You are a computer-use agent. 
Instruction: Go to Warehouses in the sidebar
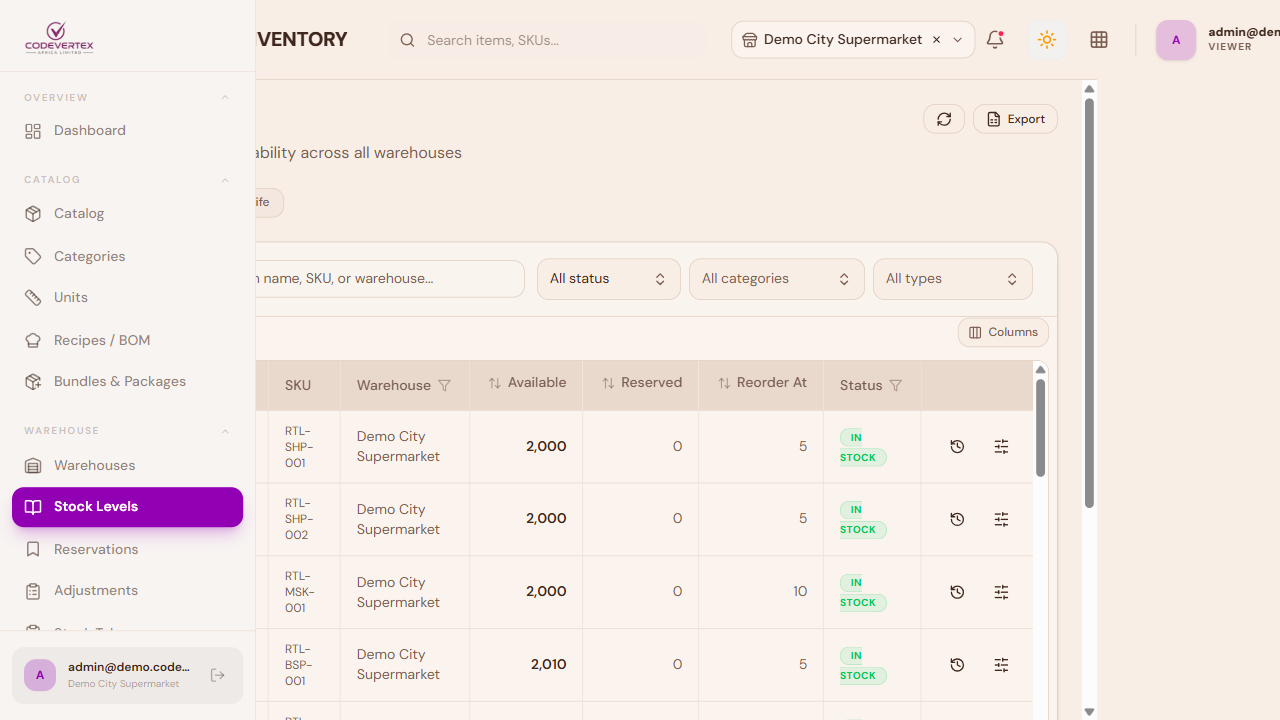pyautogui.click(x=127, y=466)
